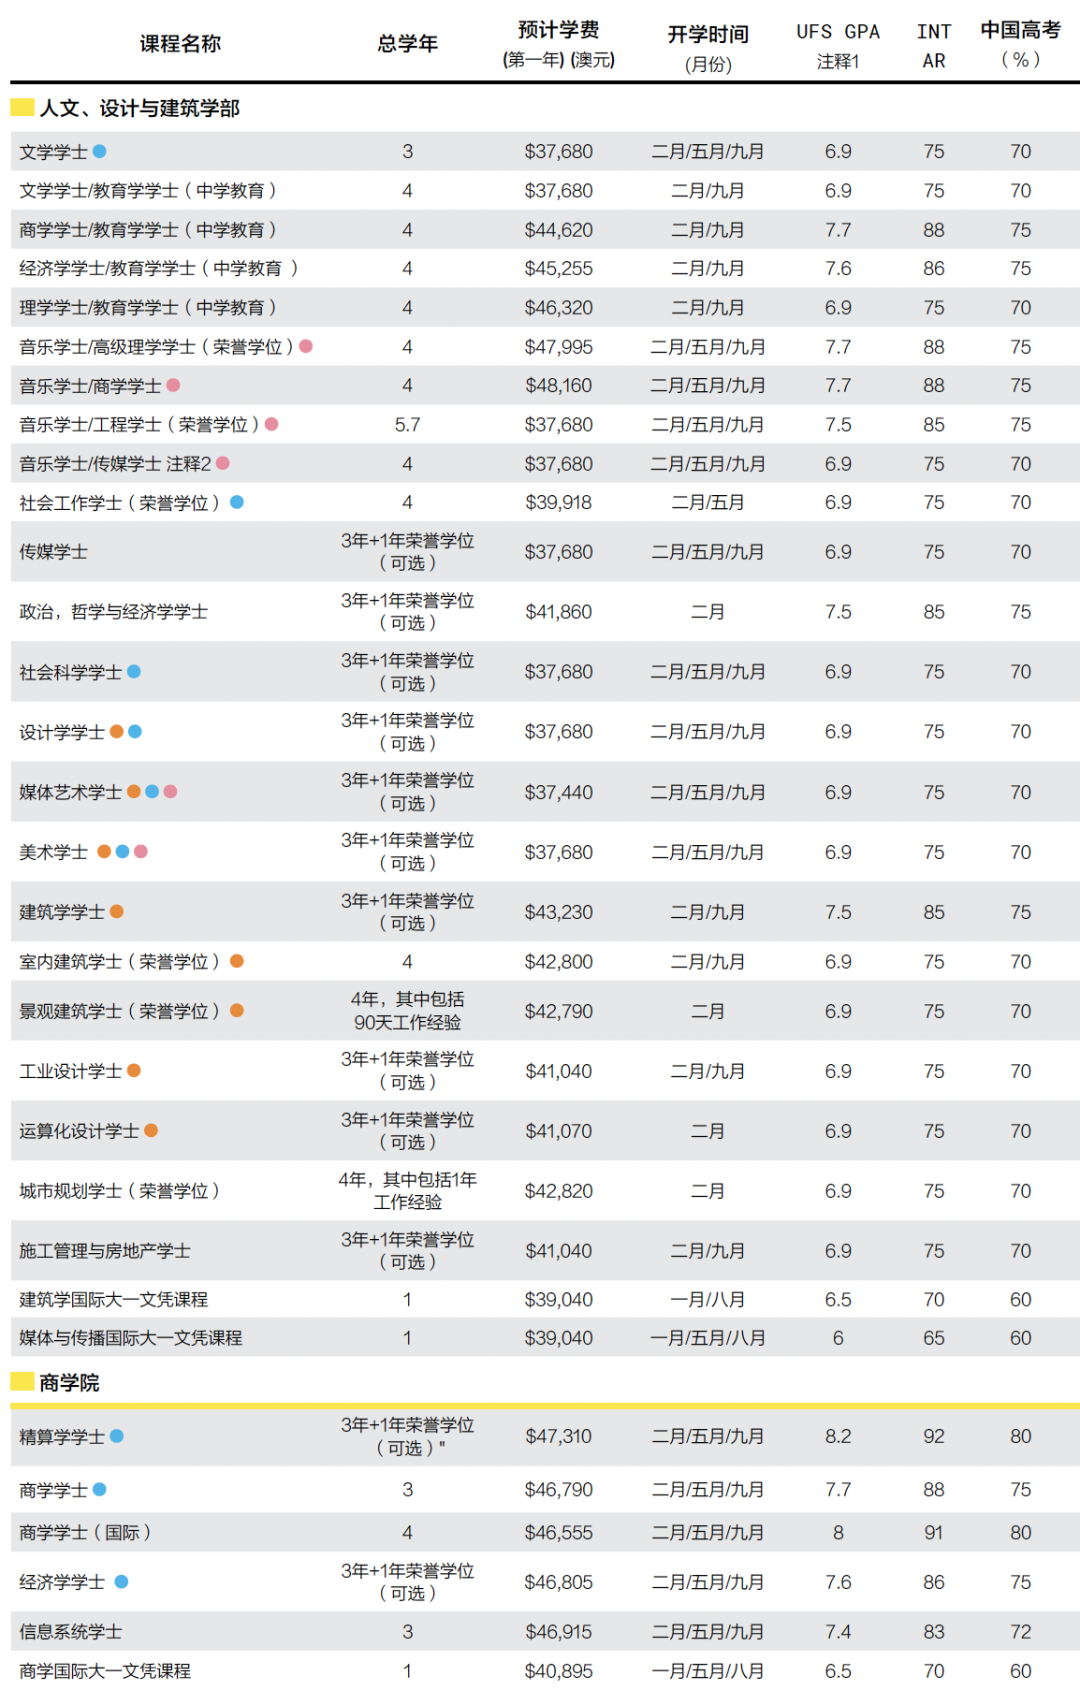Screen dimensions: 1080x1705
Task: Click the $40,895 tuition value
Action: 559,1671
